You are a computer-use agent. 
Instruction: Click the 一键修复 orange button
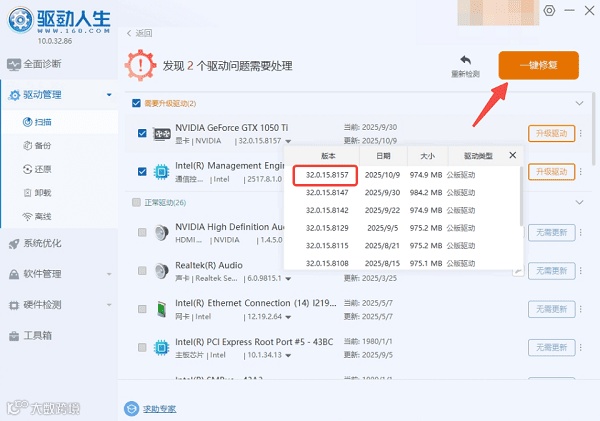(538, 65)
